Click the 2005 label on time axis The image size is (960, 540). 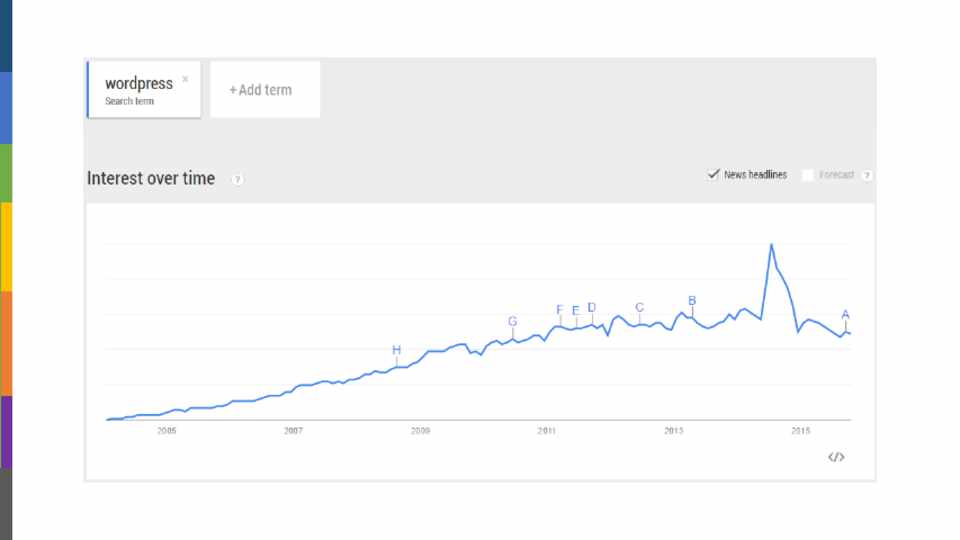click(x=166, y=431)
